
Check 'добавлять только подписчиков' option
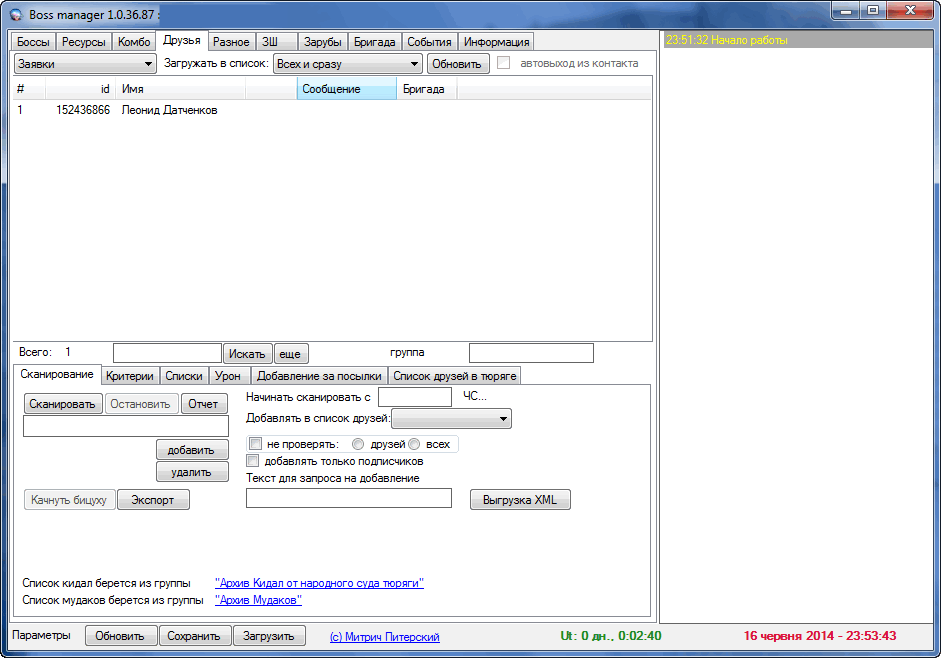coord(253,461)
